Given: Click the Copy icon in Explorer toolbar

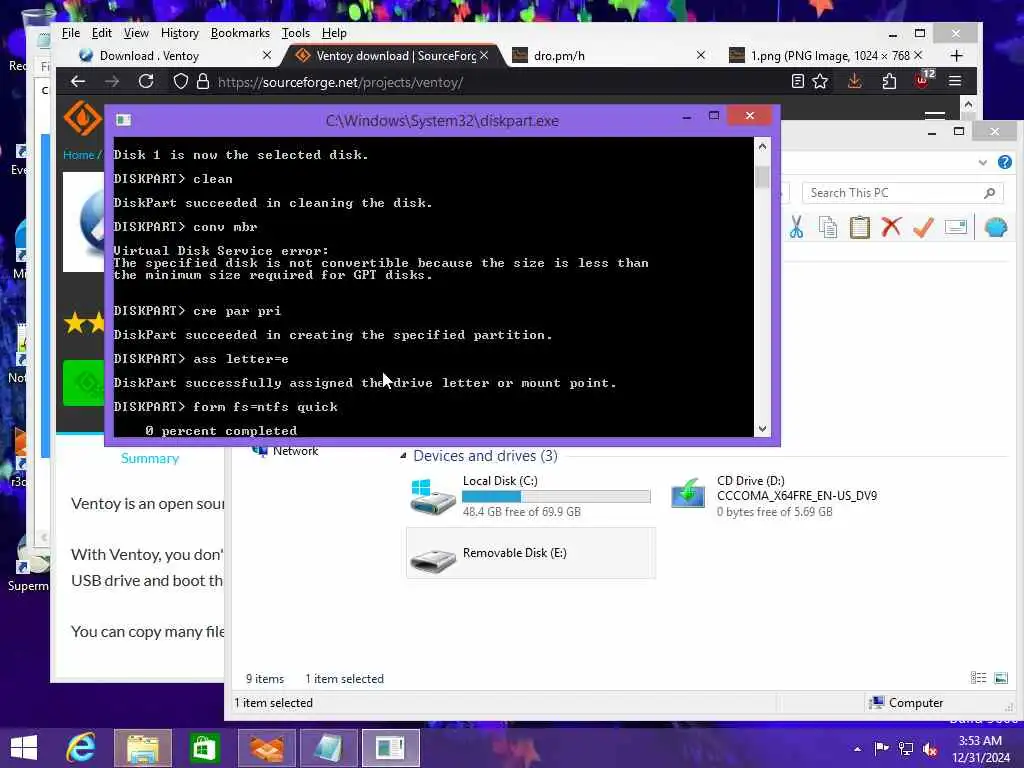Looking at the screenshot, I should point(827,227).
